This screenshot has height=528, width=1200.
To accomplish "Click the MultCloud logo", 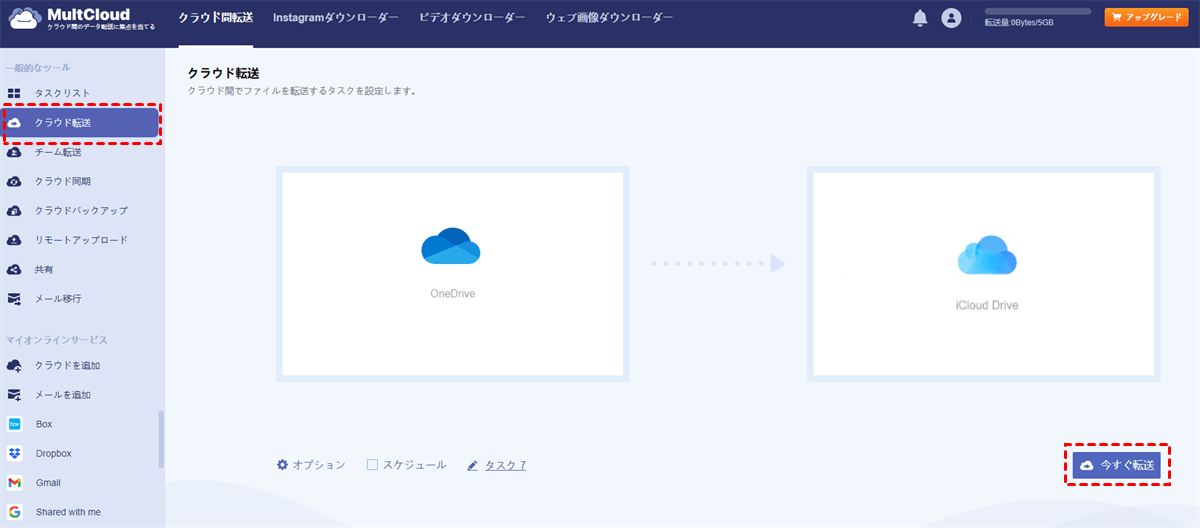I will coord(82,18).
